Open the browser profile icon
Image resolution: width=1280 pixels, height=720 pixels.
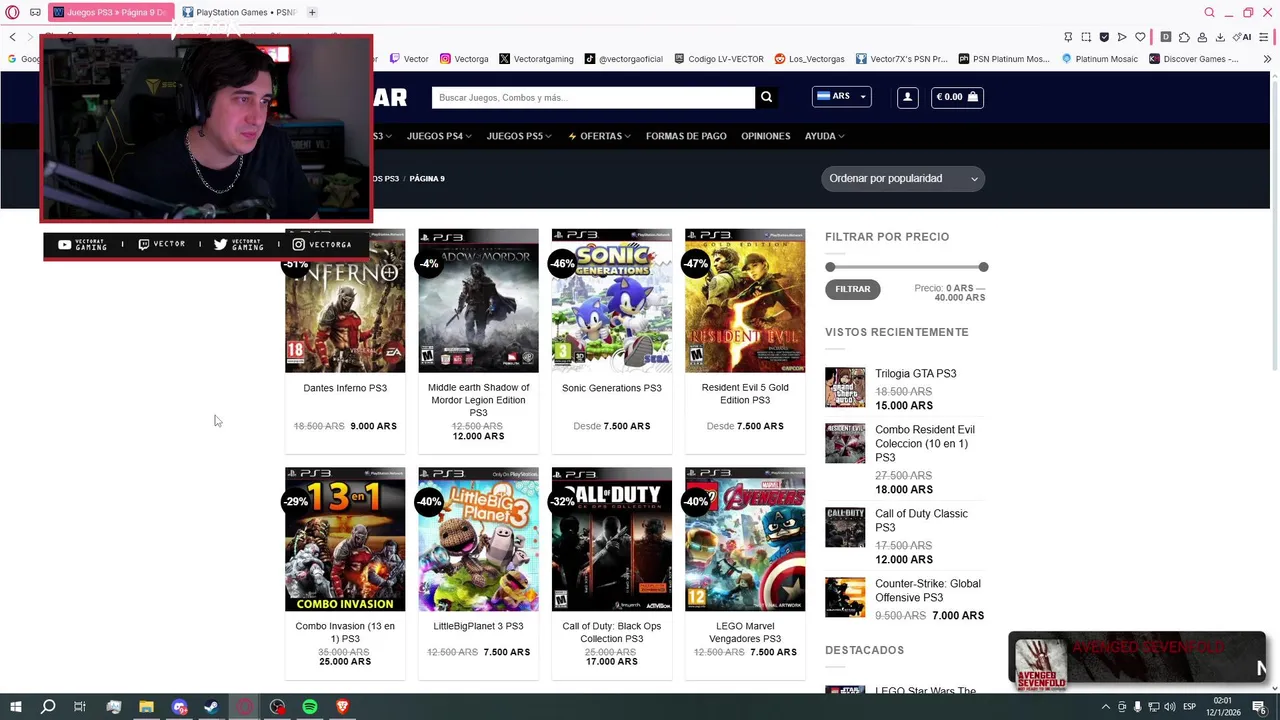coord(1202,37)
